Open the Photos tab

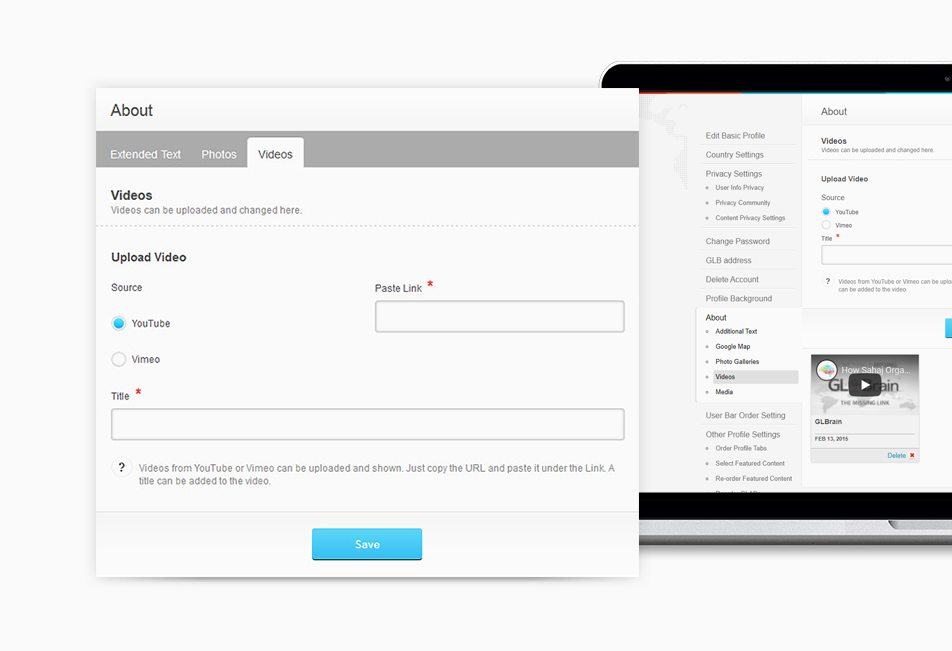point(219,154)
